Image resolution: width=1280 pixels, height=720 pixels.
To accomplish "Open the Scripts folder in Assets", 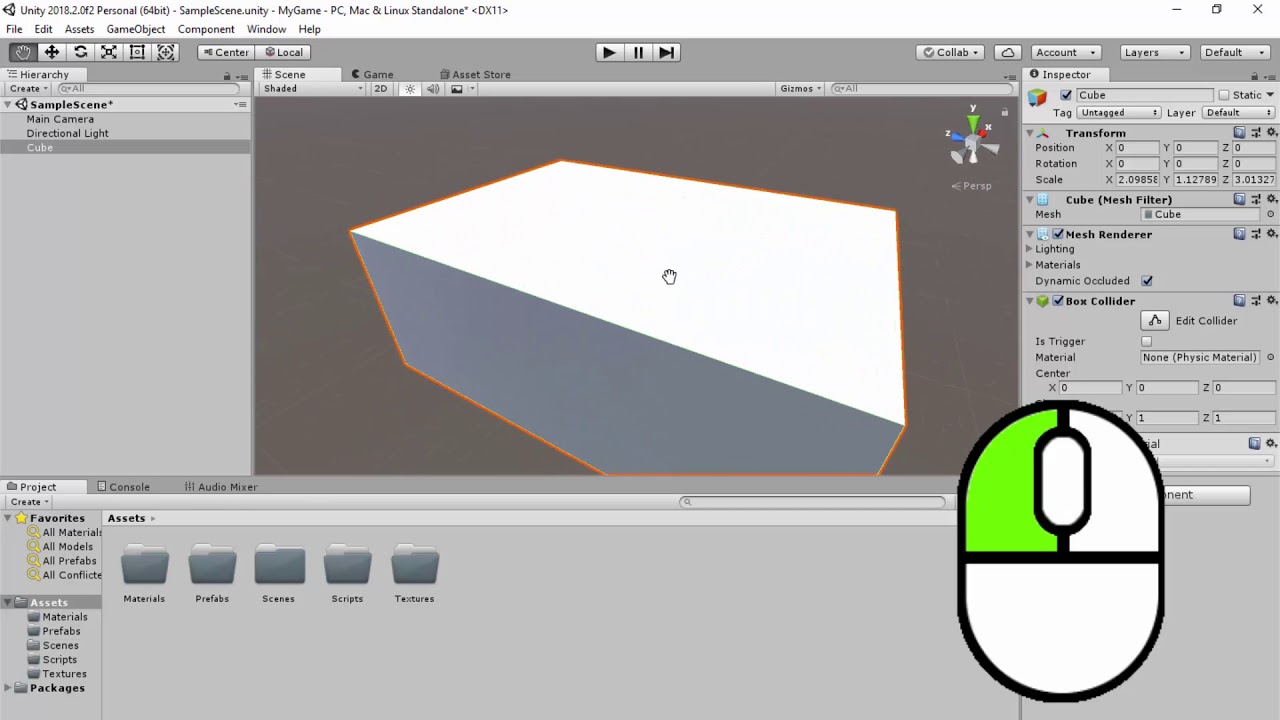I will [x=347, y=567].
